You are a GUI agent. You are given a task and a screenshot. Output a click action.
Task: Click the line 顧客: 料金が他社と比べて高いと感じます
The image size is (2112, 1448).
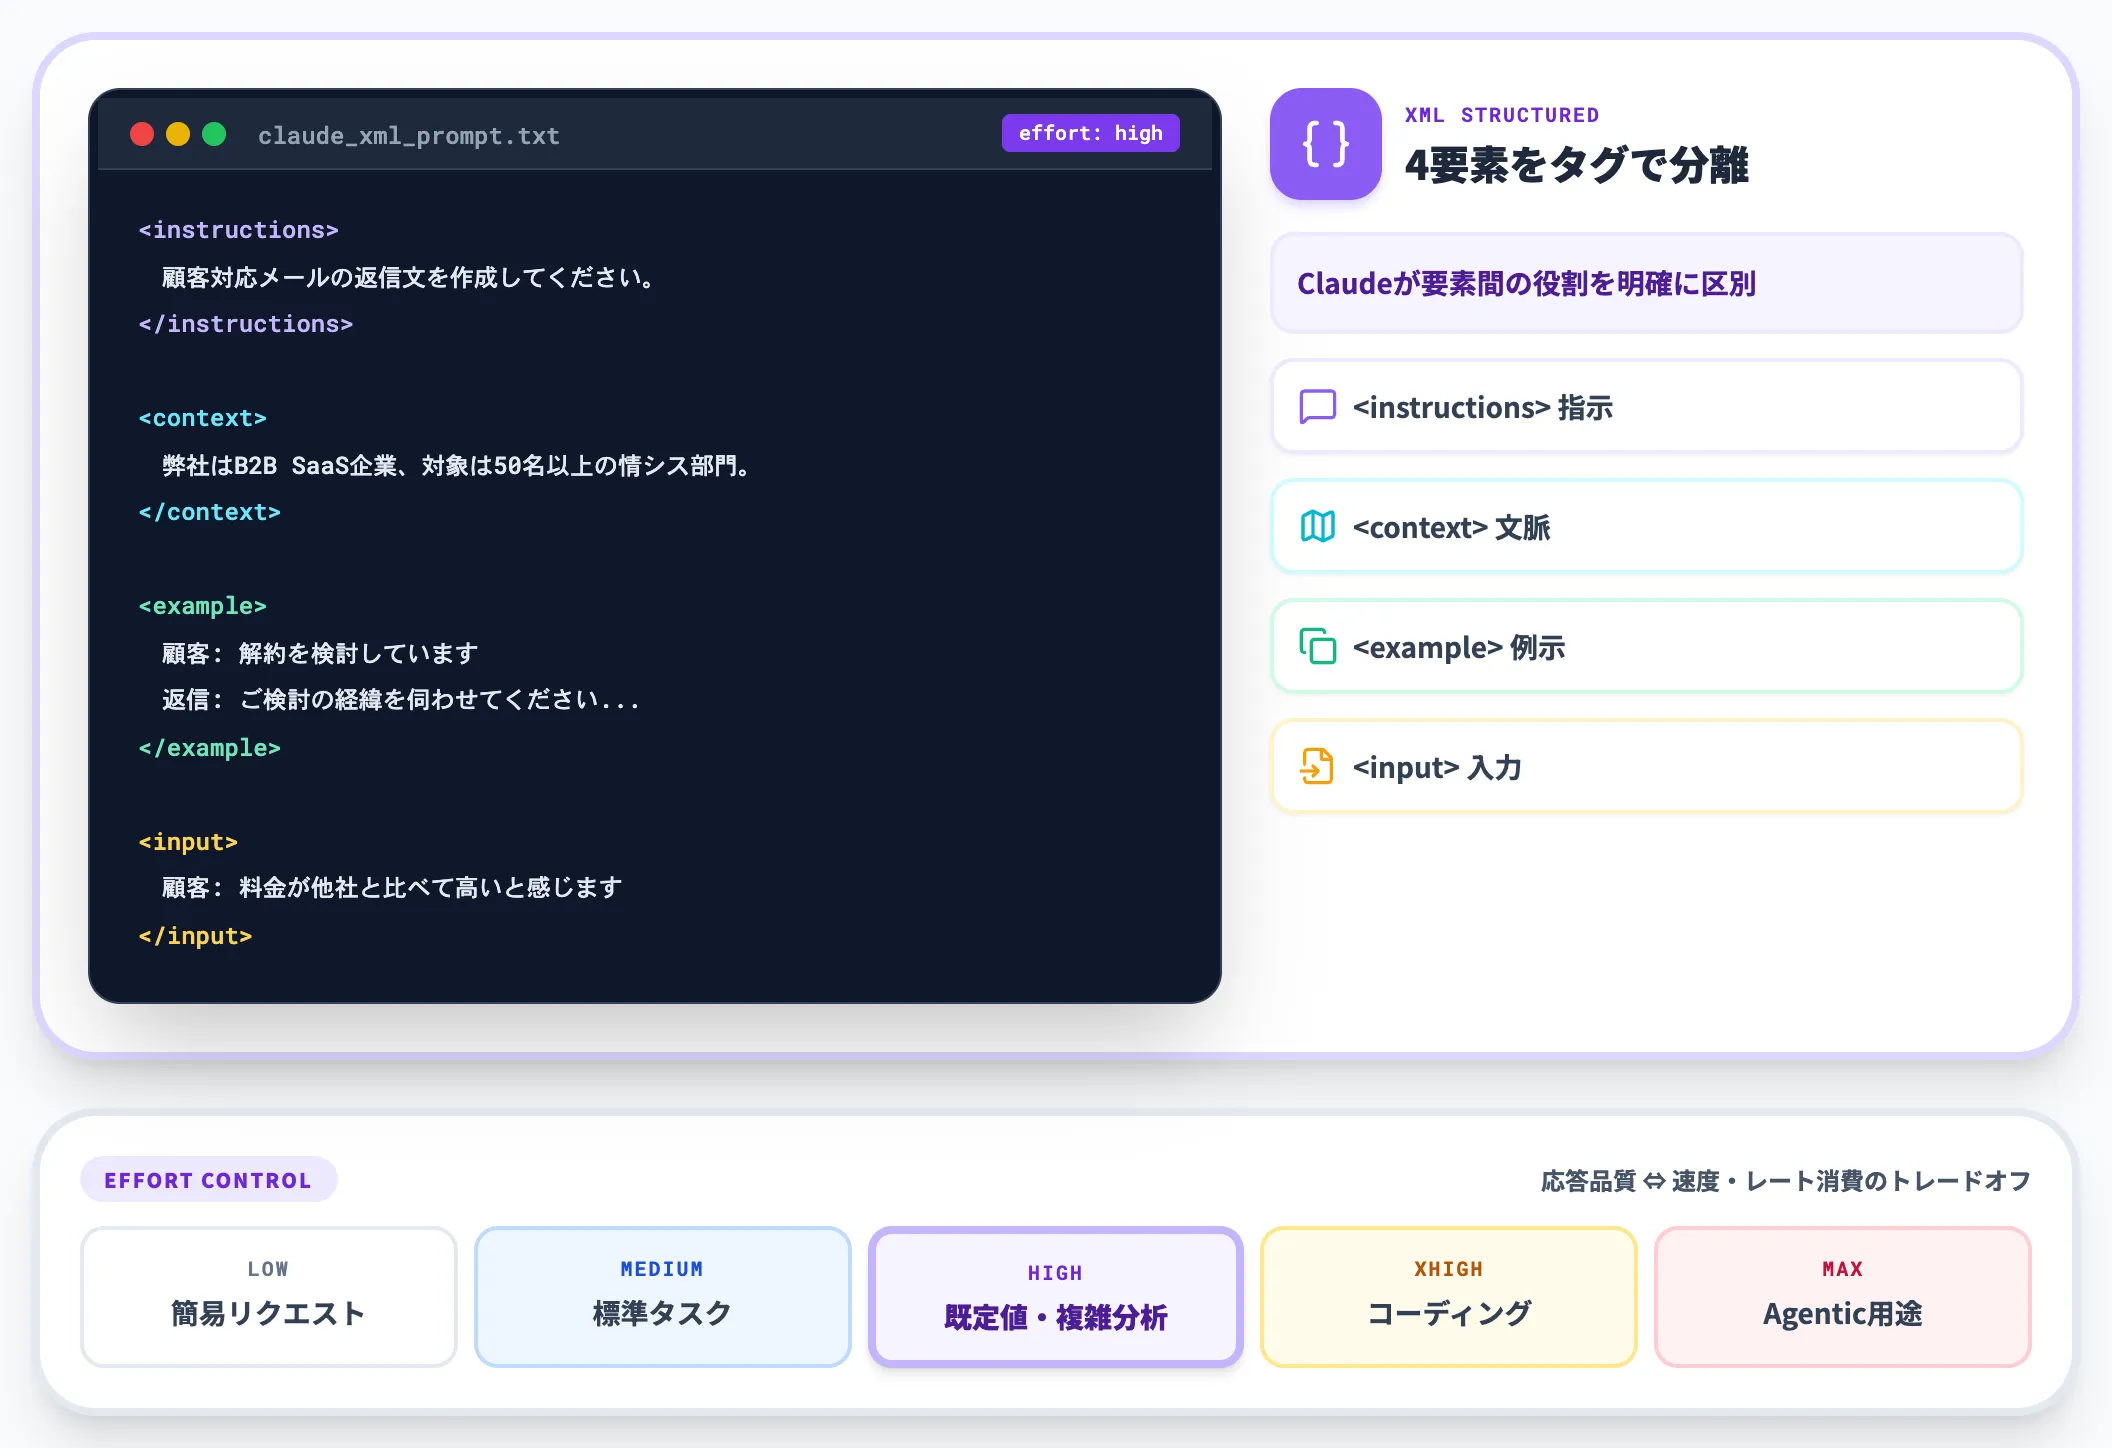(392, 887)
